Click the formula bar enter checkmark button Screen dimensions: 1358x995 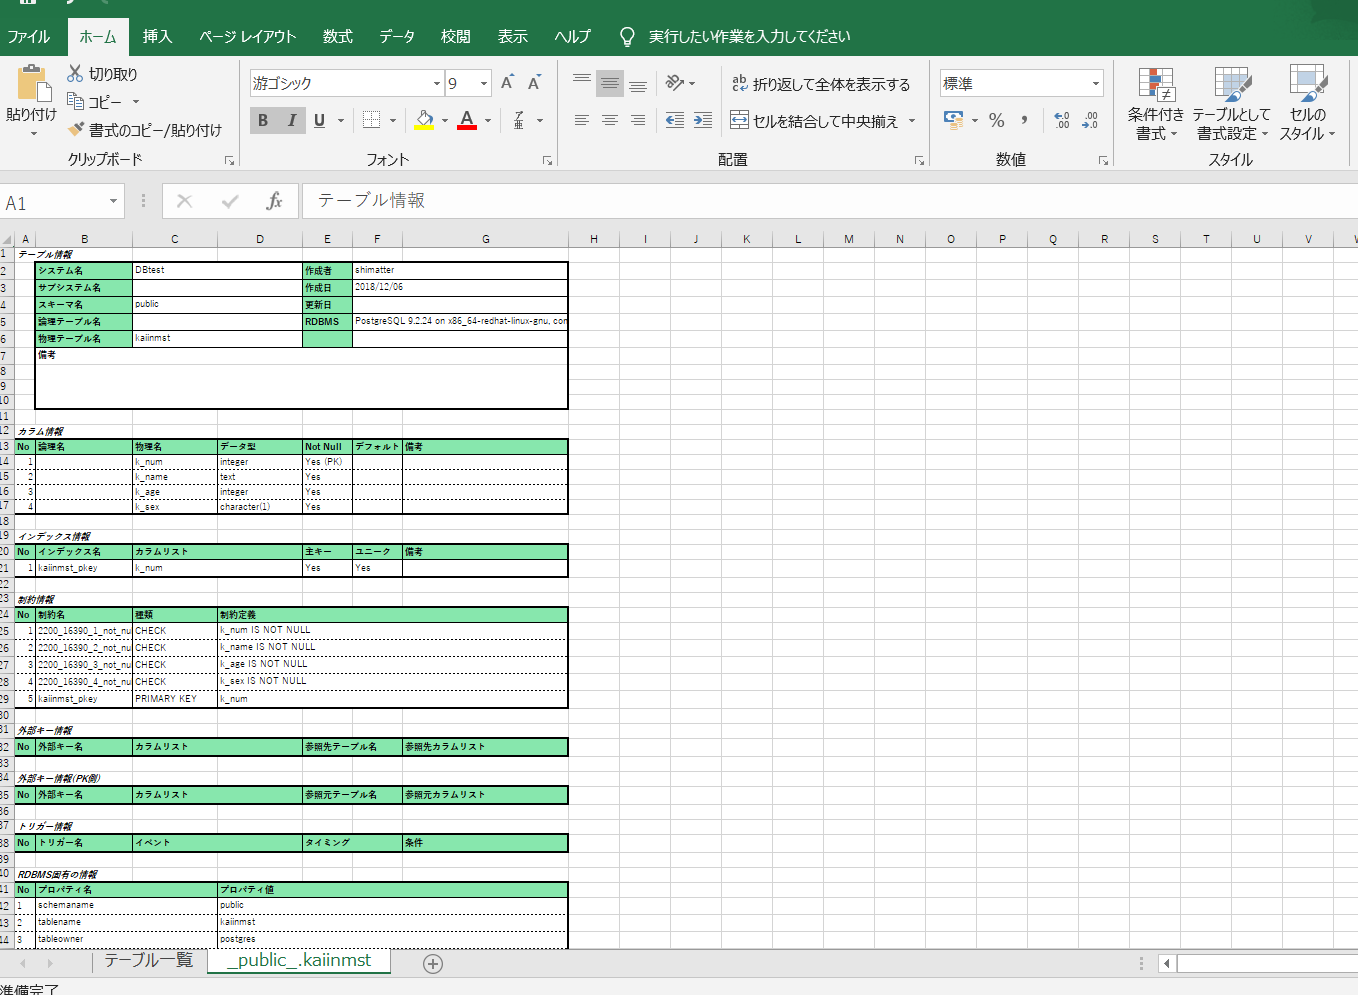pyautogui.click(x=230, y=201)
